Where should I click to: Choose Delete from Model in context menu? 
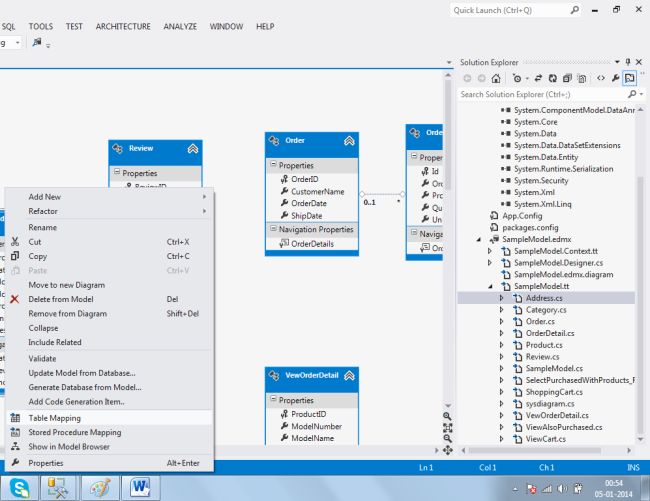point(109,299)
